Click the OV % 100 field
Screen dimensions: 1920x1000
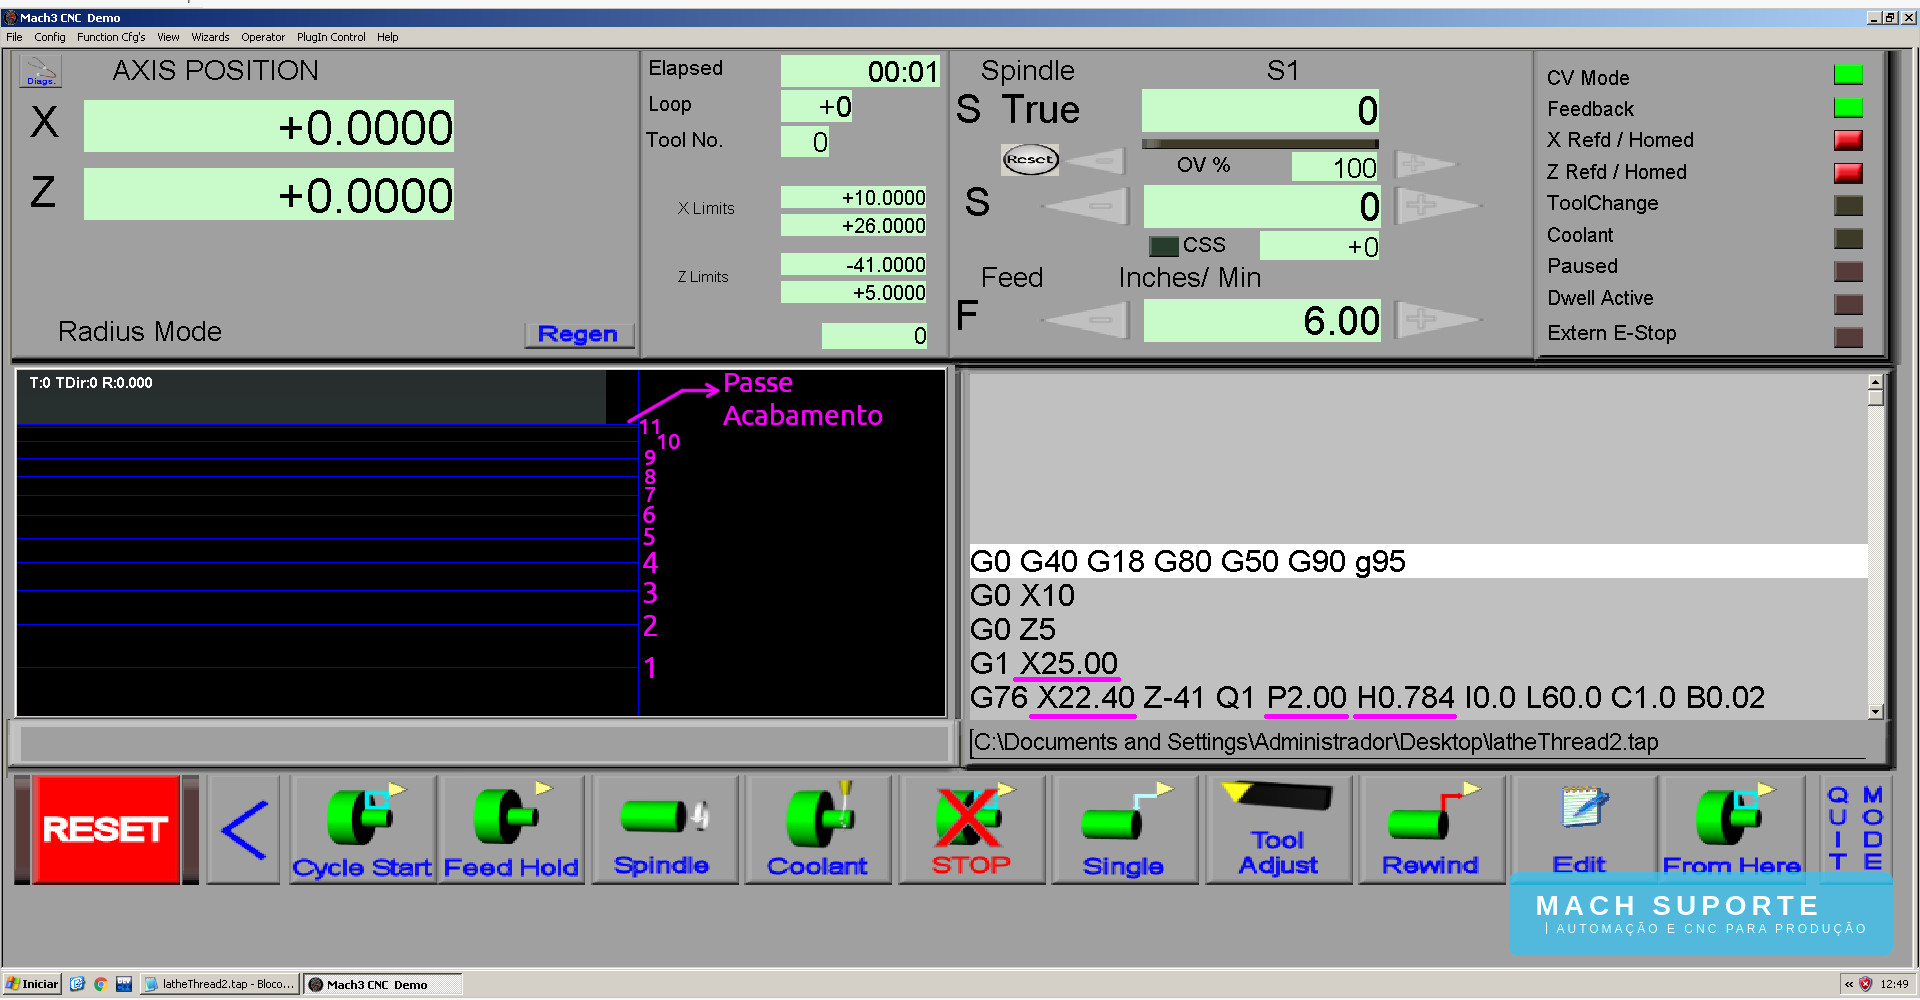pos(1335,167)
